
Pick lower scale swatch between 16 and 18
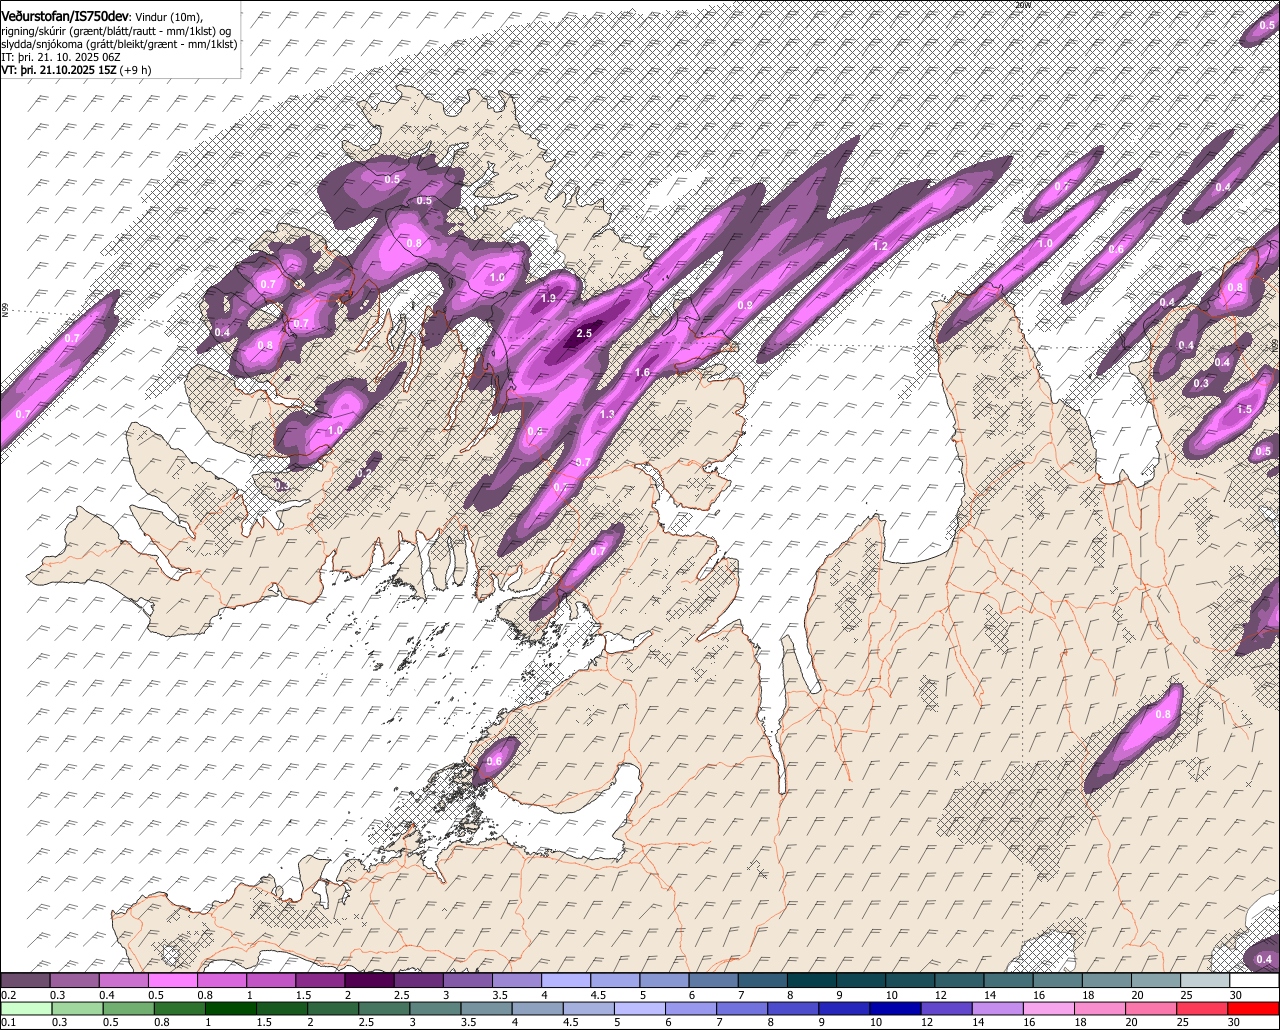(1050, 1008)
